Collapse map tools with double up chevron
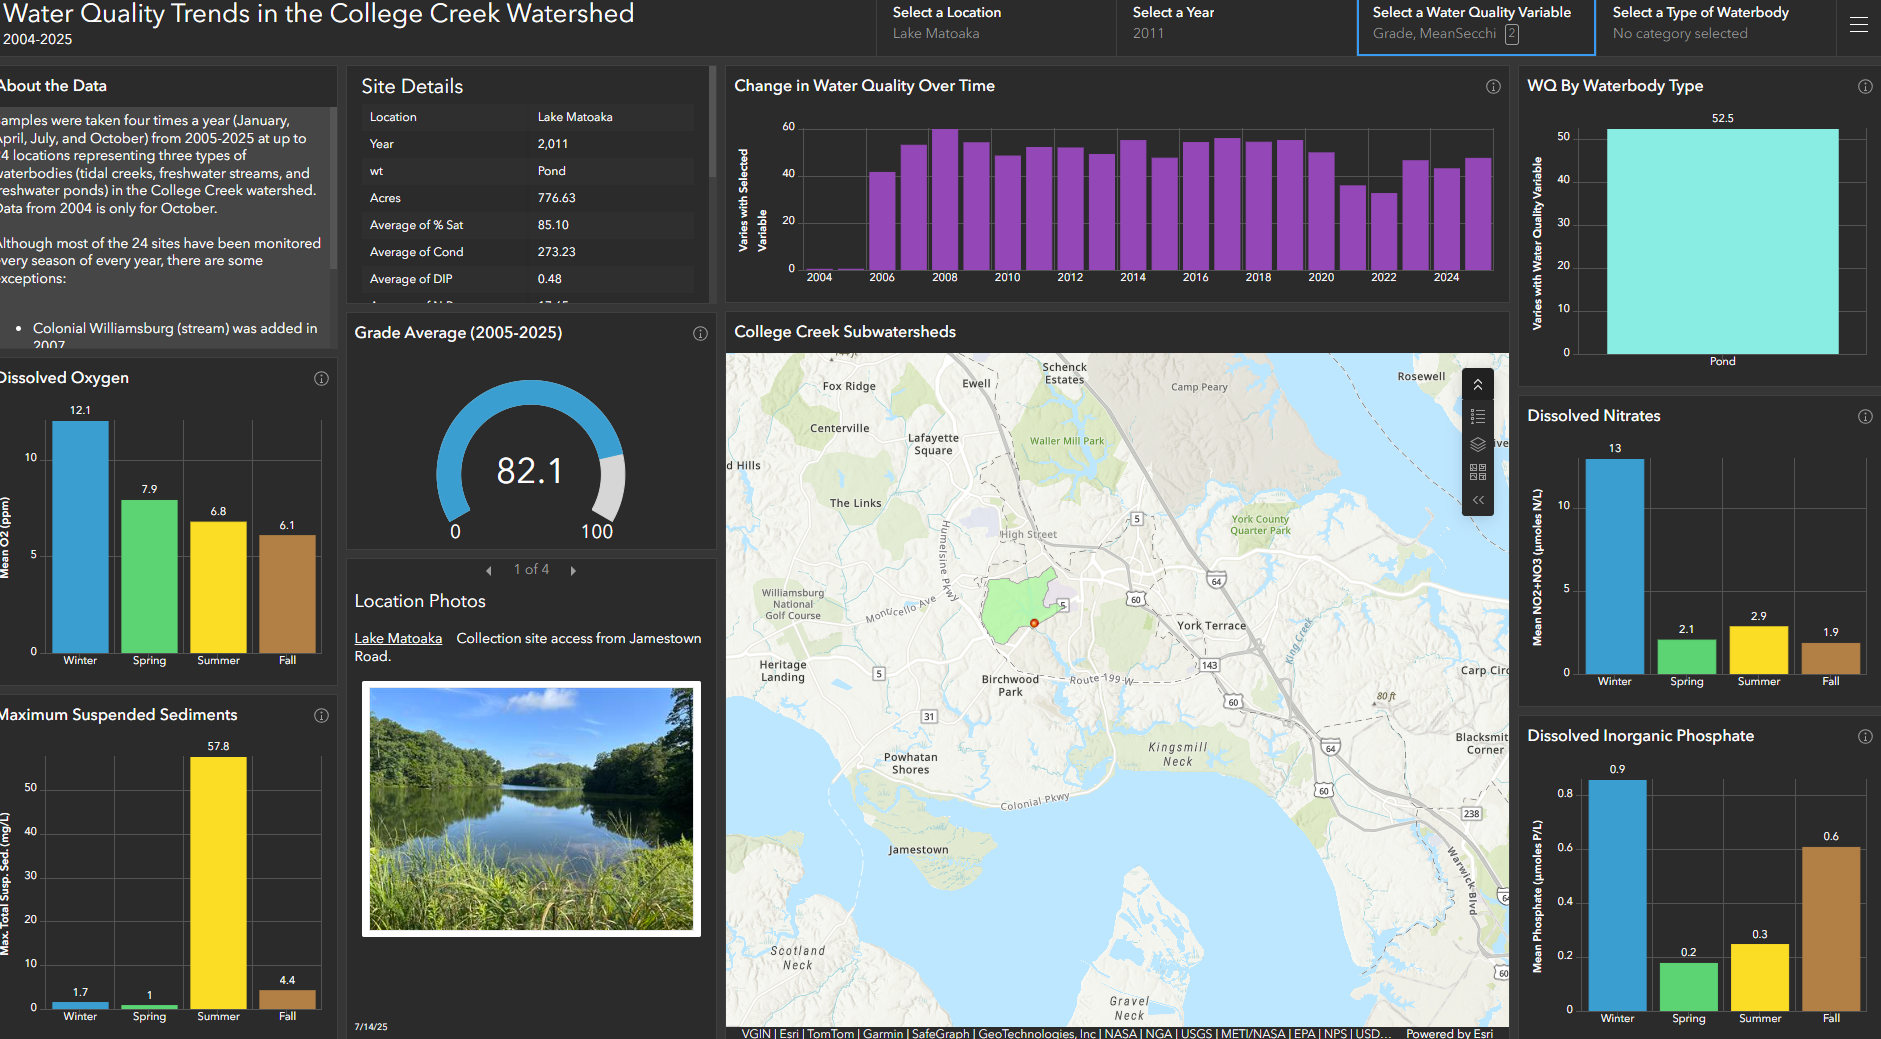Screen dimensions: 1881x1039 pos(1478,385)
